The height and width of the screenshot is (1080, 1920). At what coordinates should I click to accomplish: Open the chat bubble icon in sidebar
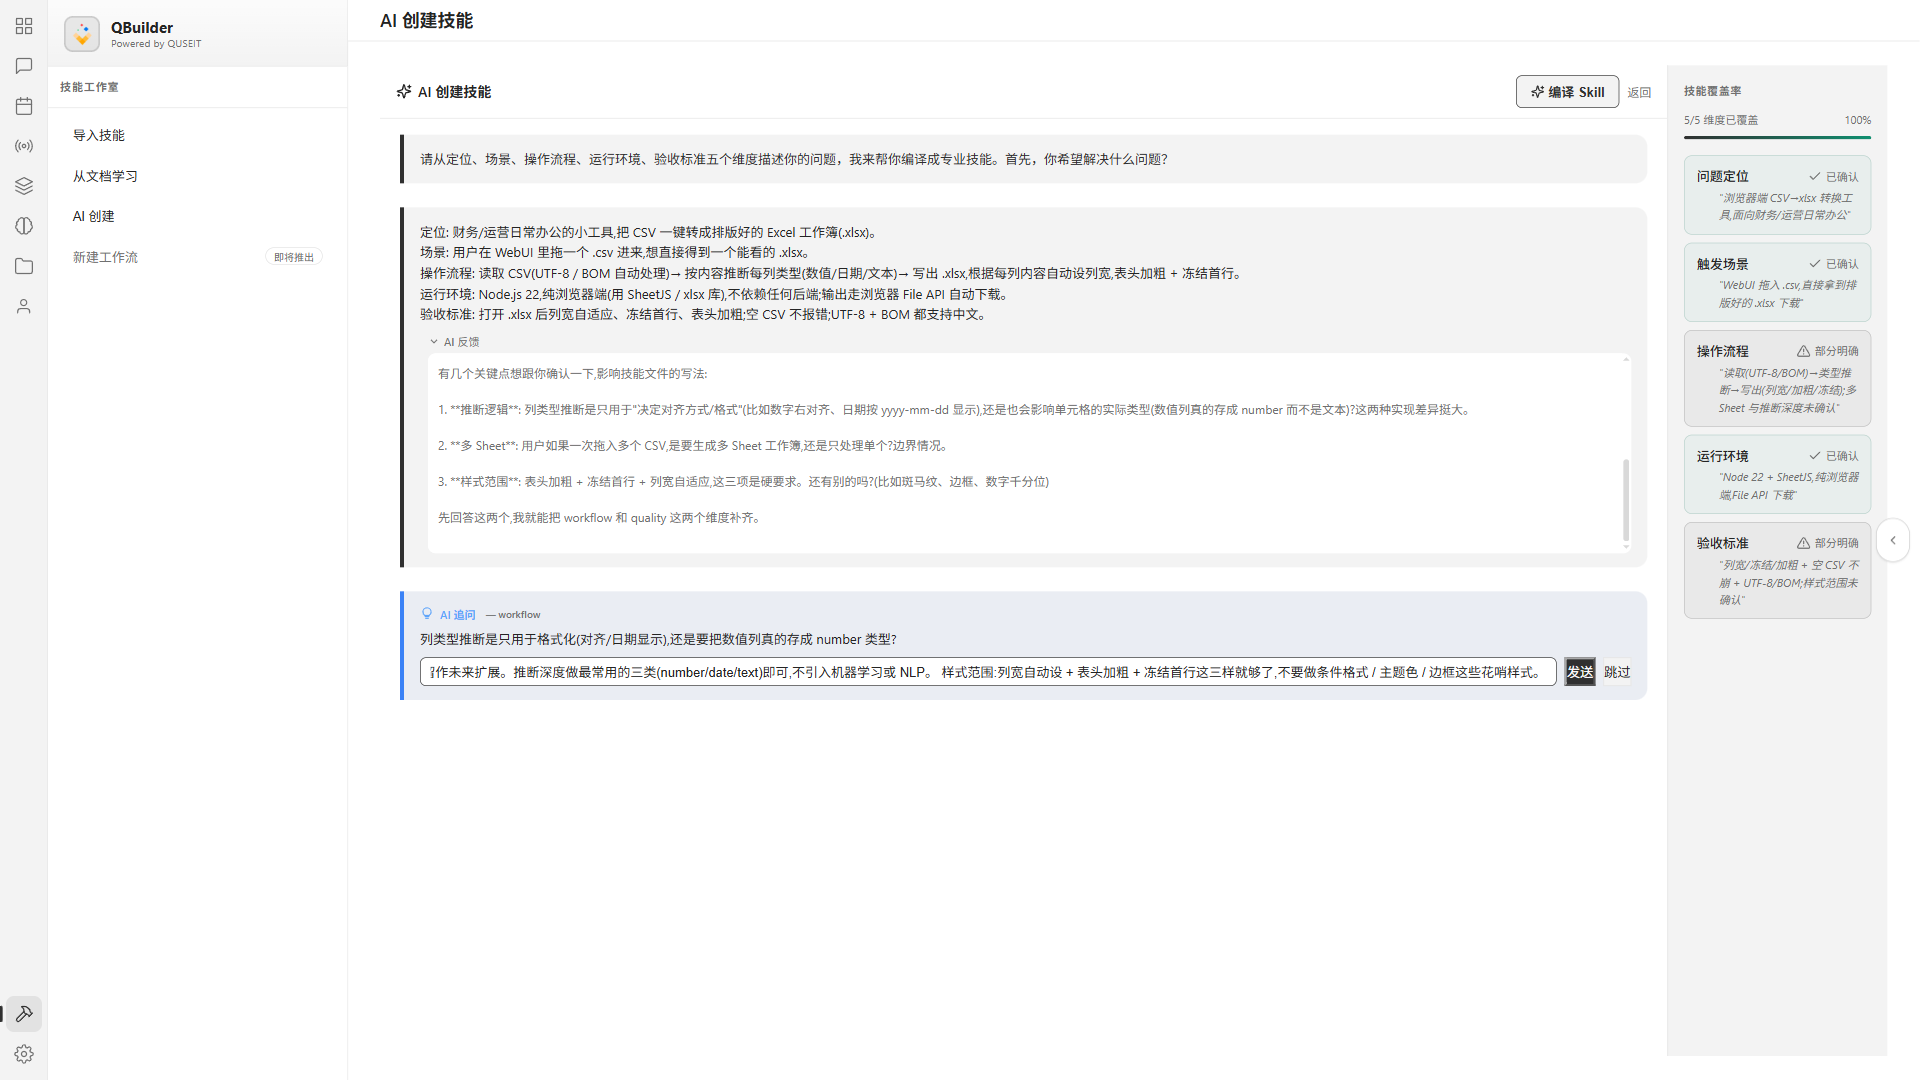24,66
